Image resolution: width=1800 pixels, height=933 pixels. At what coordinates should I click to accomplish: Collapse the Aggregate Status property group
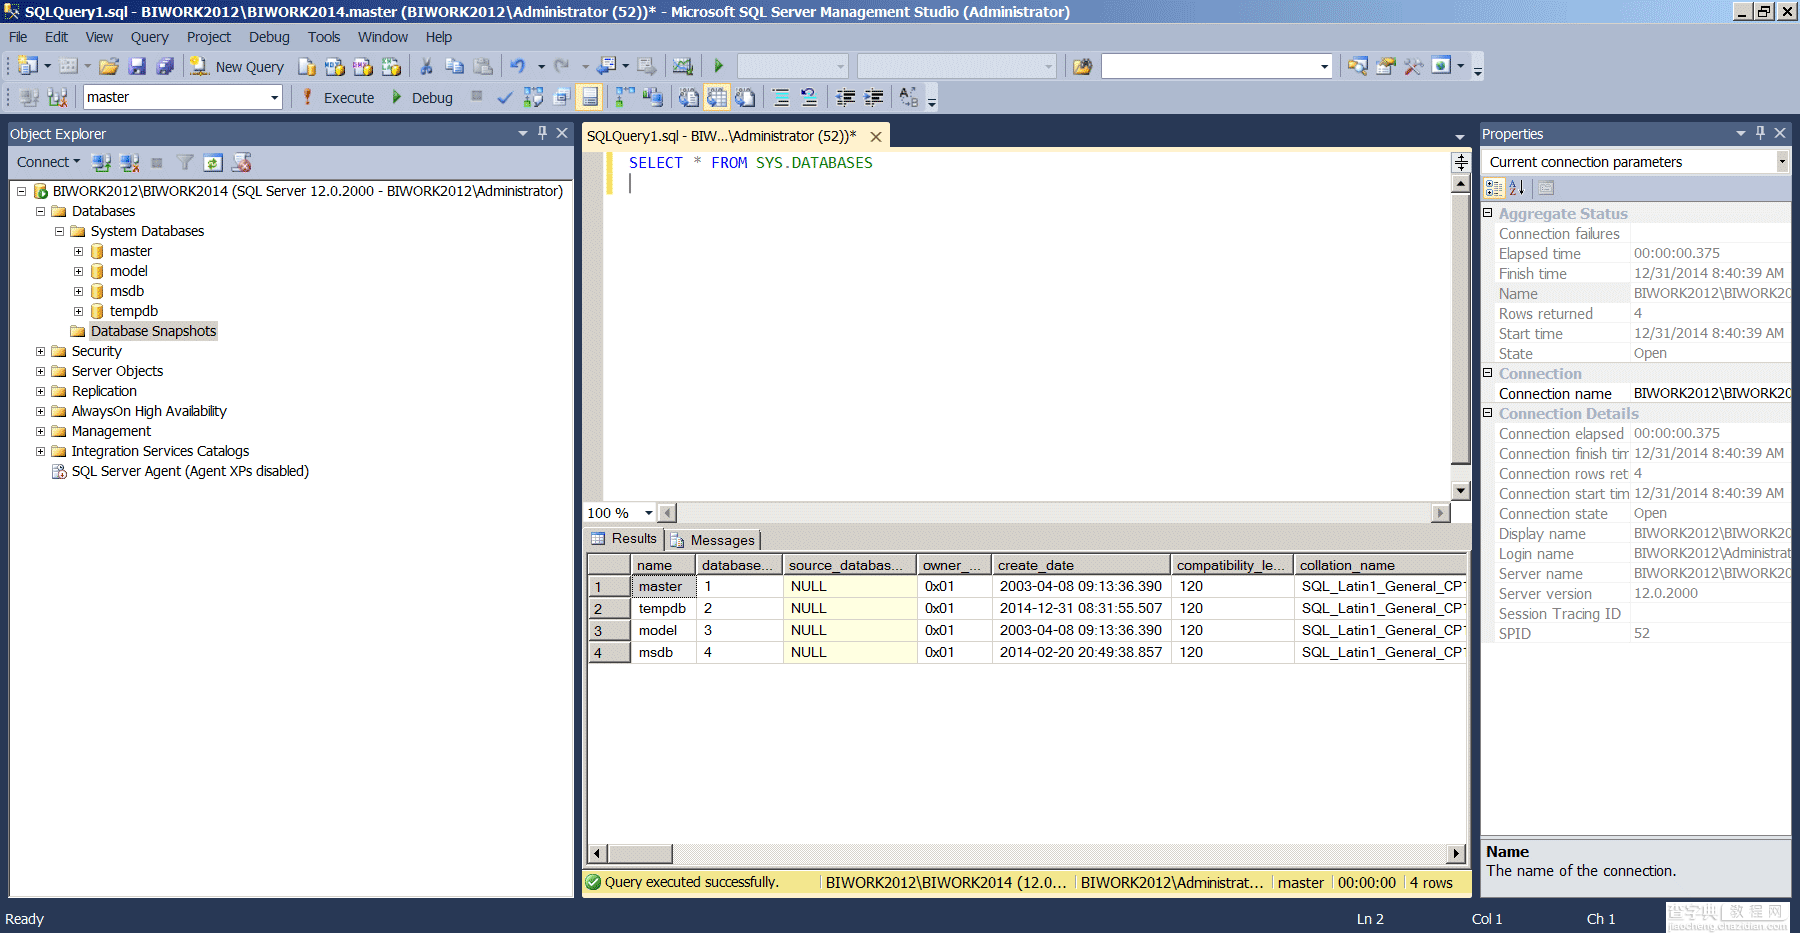click(1488, 213)
